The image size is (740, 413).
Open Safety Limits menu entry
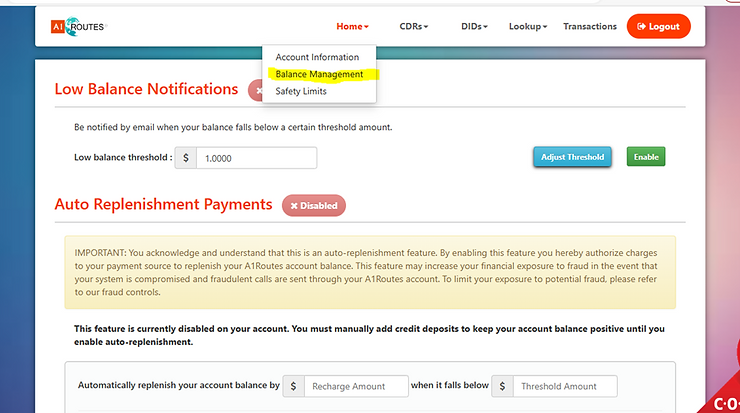pos(301,91)
